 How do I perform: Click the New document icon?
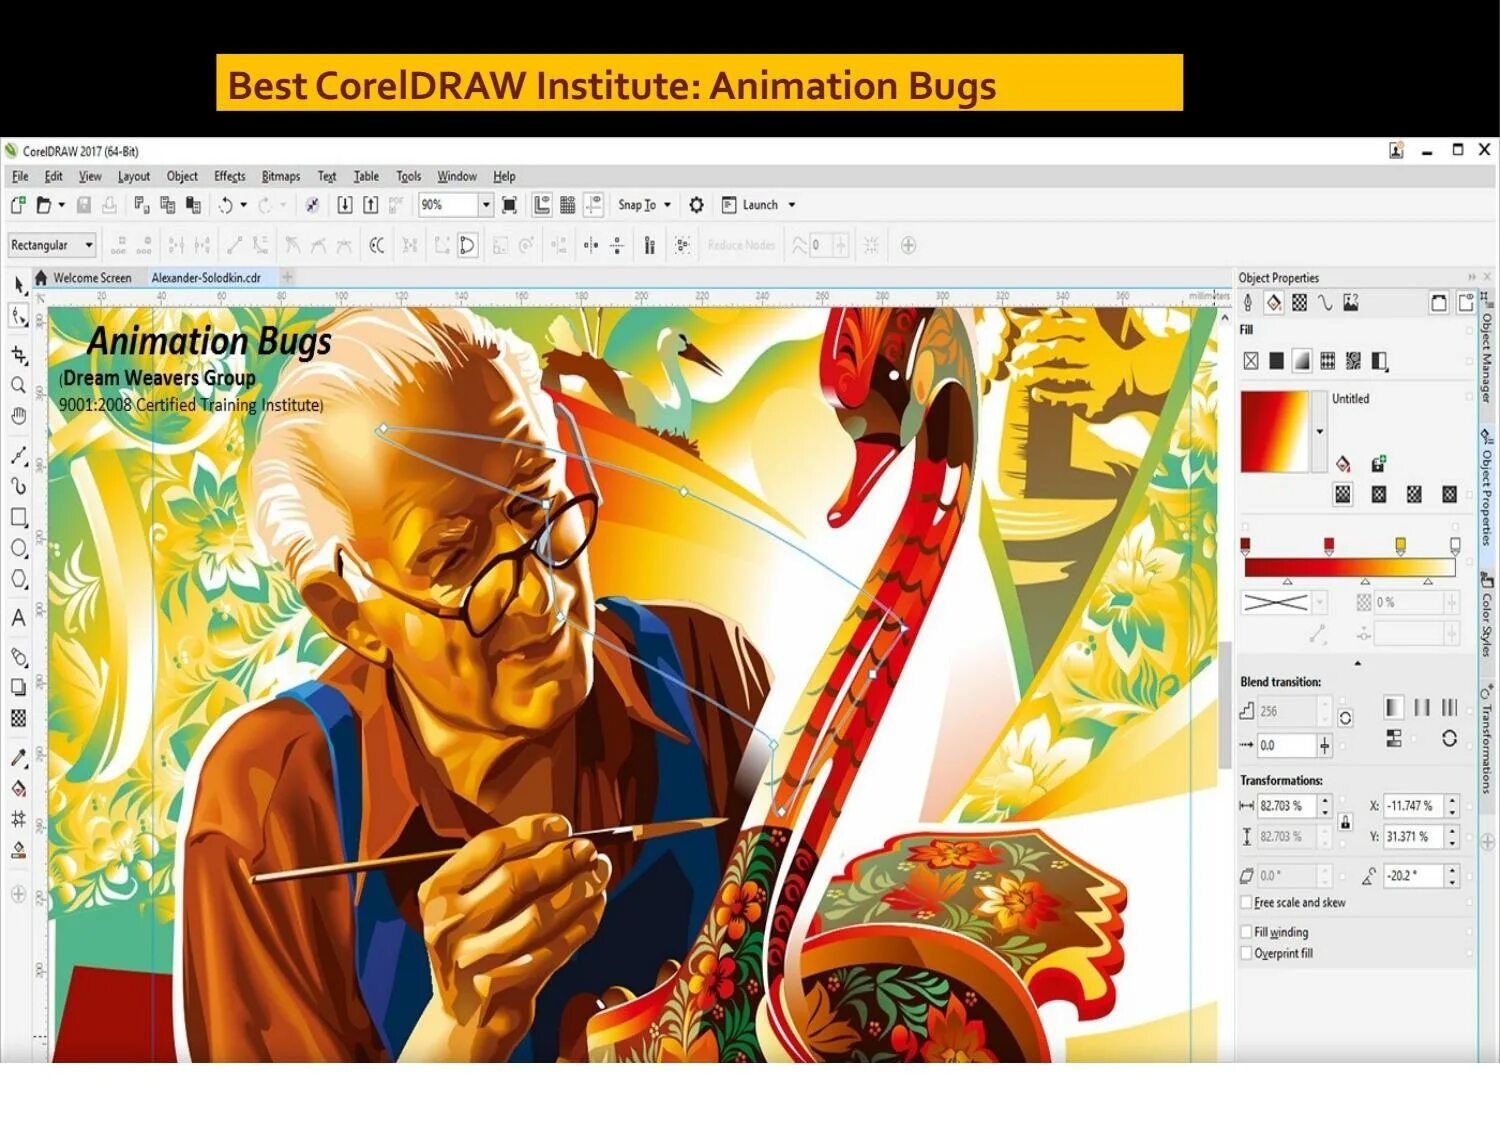[x=17, y=205]
